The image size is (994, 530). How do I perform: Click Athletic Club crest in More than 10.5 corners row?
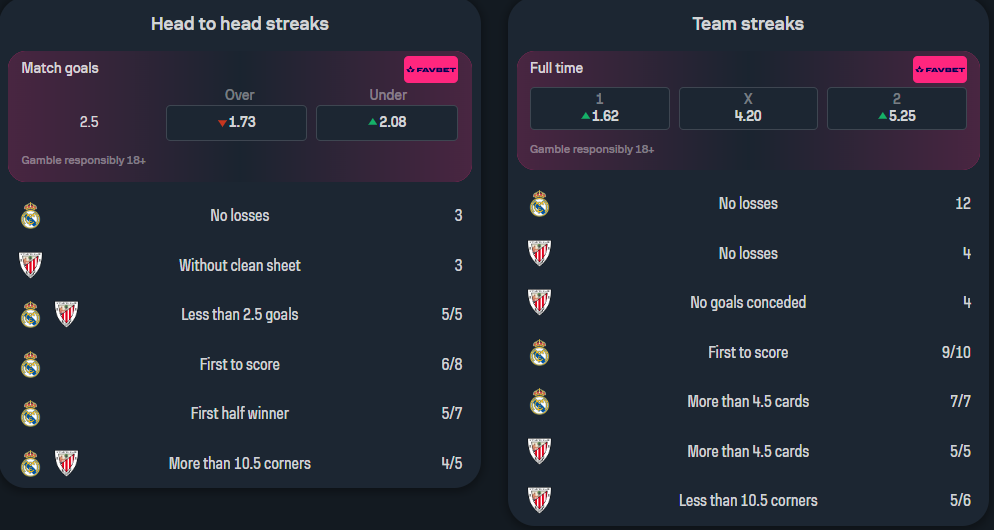[x=66, y=463]
